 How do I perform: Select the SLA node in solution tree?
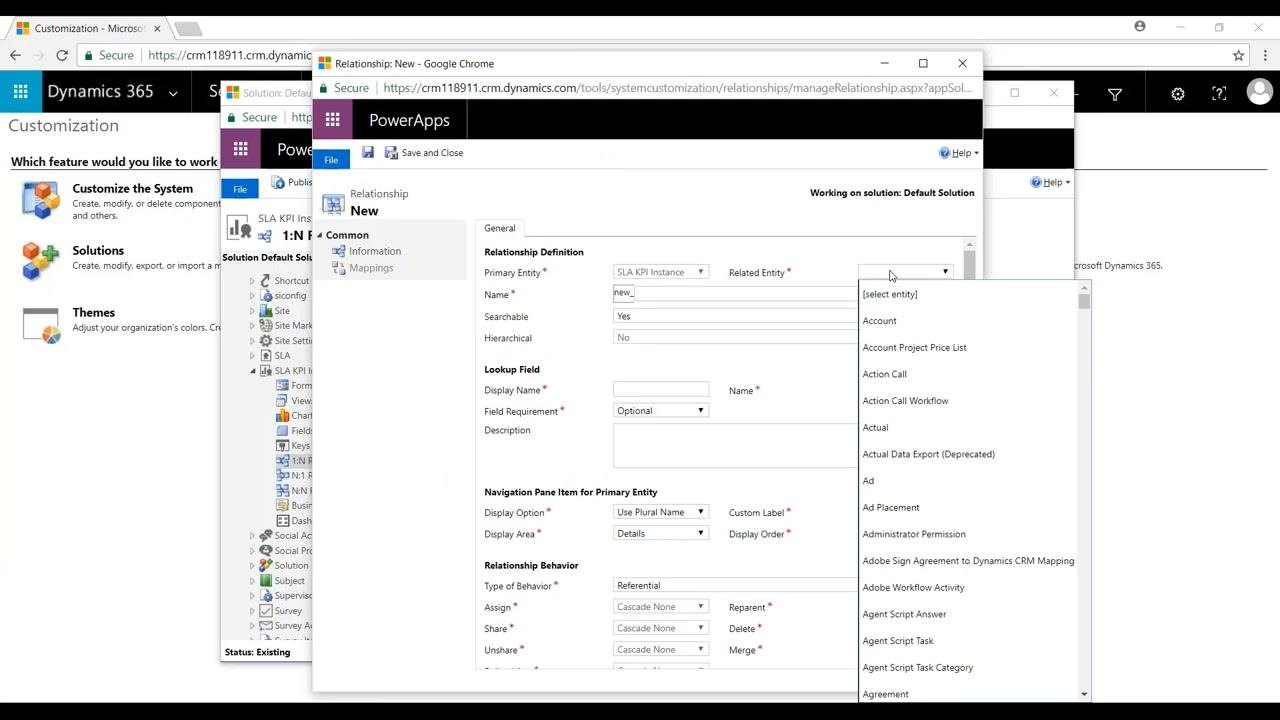(282, 356)
